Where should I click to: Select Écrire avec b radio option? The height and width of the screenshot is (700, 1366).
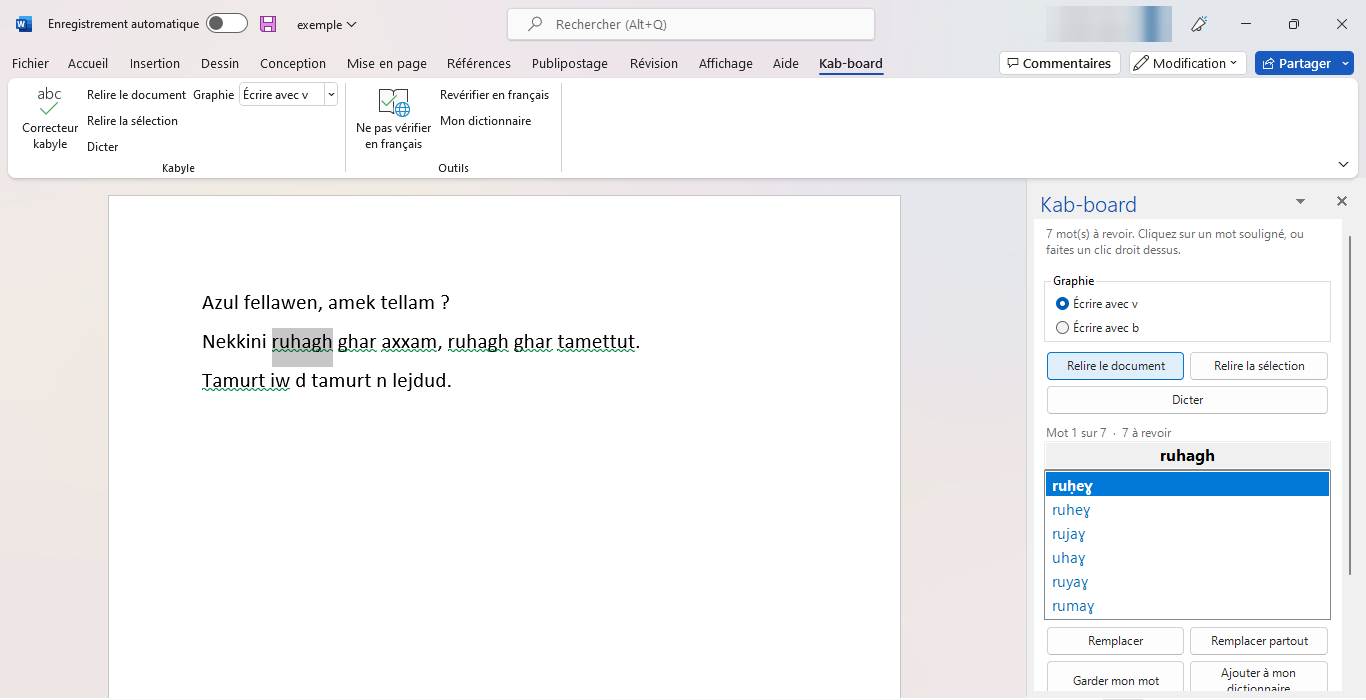pos(1062,328)
